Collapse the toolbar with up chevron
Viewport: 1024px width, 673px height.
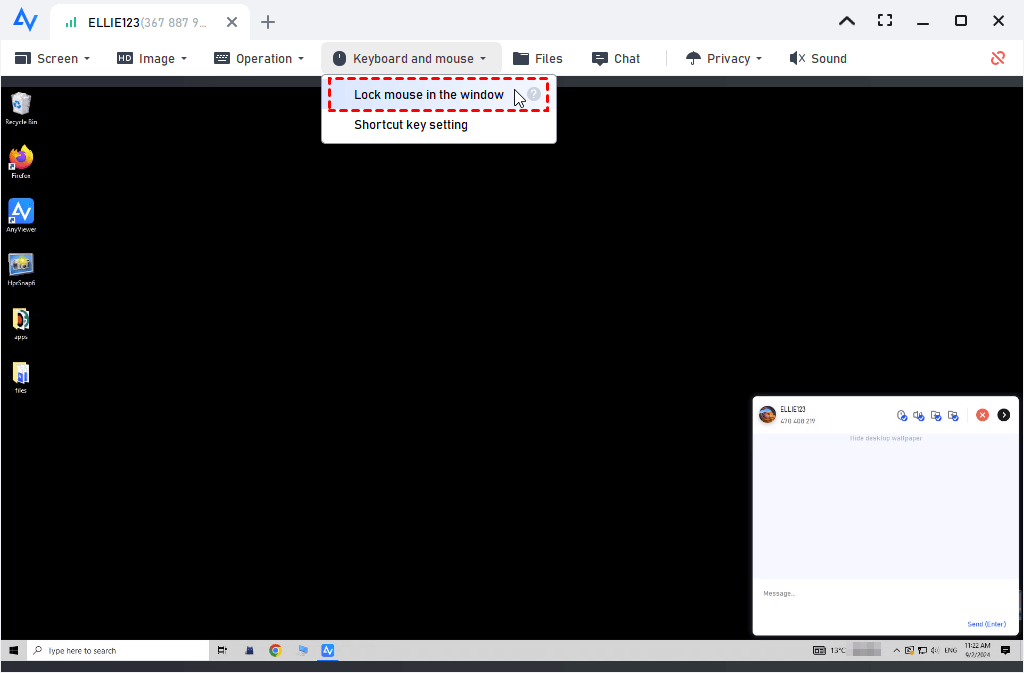847,21
